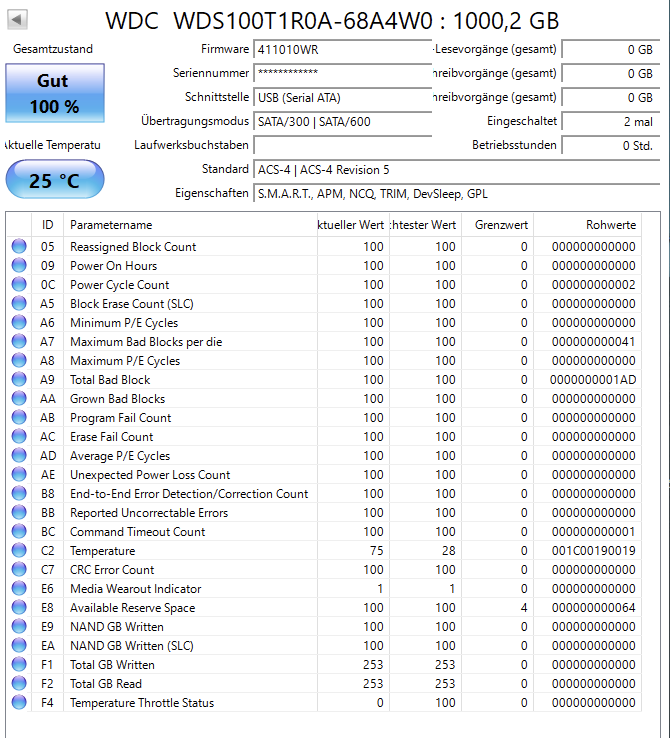This screenshot has height=738, width=670.
Task: Click status icon for Erase Fail Count
Action: (19, 436)
